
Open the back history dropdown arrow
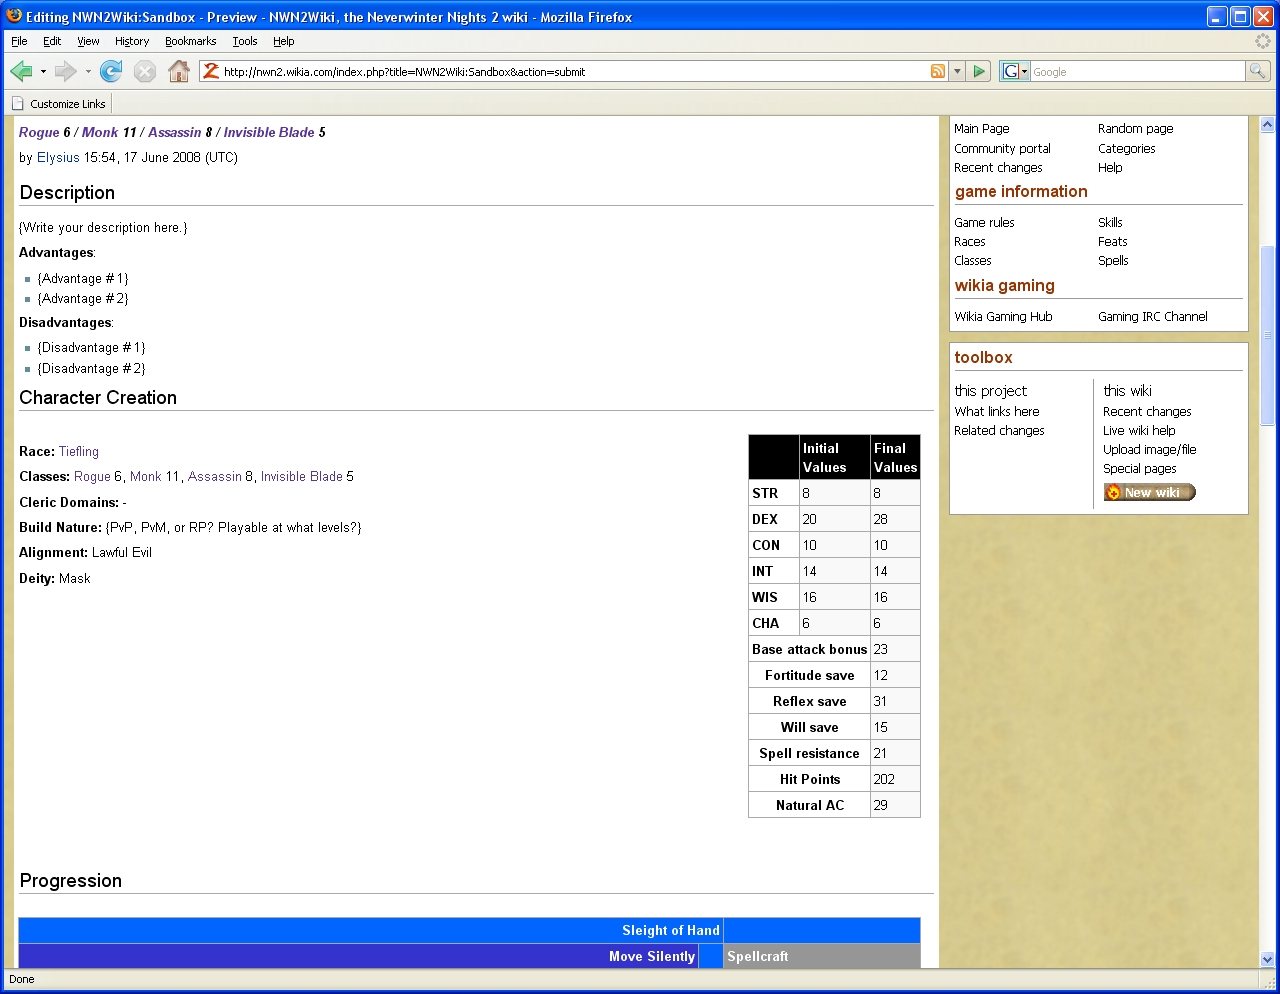(x=43, y=72)
